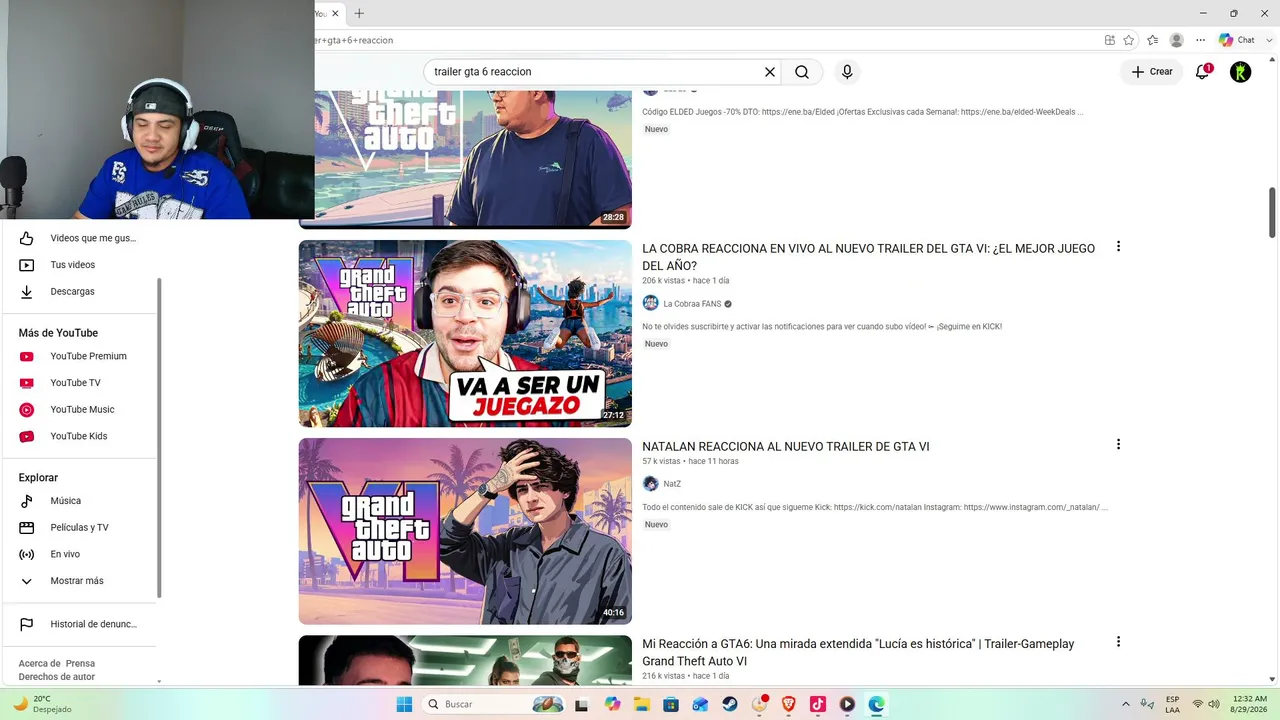Screen dimensions: 1280x720
Task: Click the taskbar Buscar search box
Action: 494,704
